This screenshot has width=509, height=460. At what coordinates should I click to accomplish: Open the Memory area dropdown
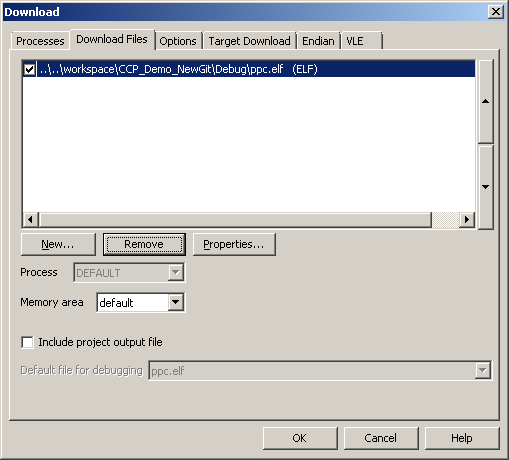pyautogui.click(x=176, y=303)
